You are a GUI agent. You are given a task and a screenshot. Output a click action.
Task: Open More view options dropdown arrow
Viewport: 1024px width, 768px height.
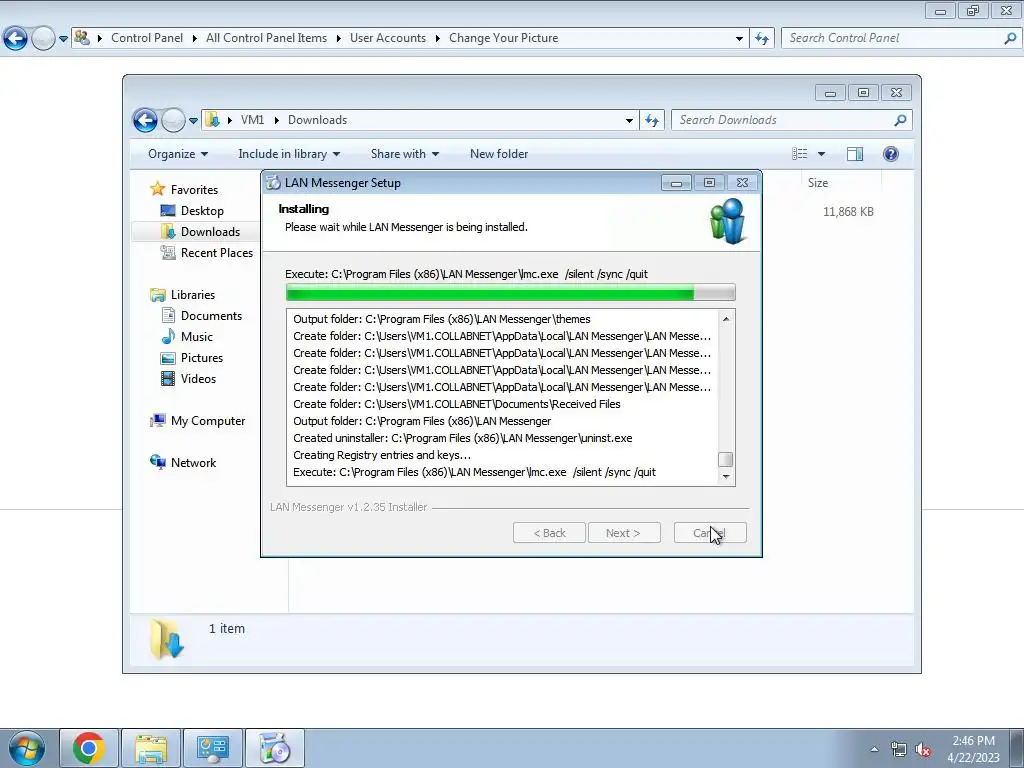click(x=822, y=154)
